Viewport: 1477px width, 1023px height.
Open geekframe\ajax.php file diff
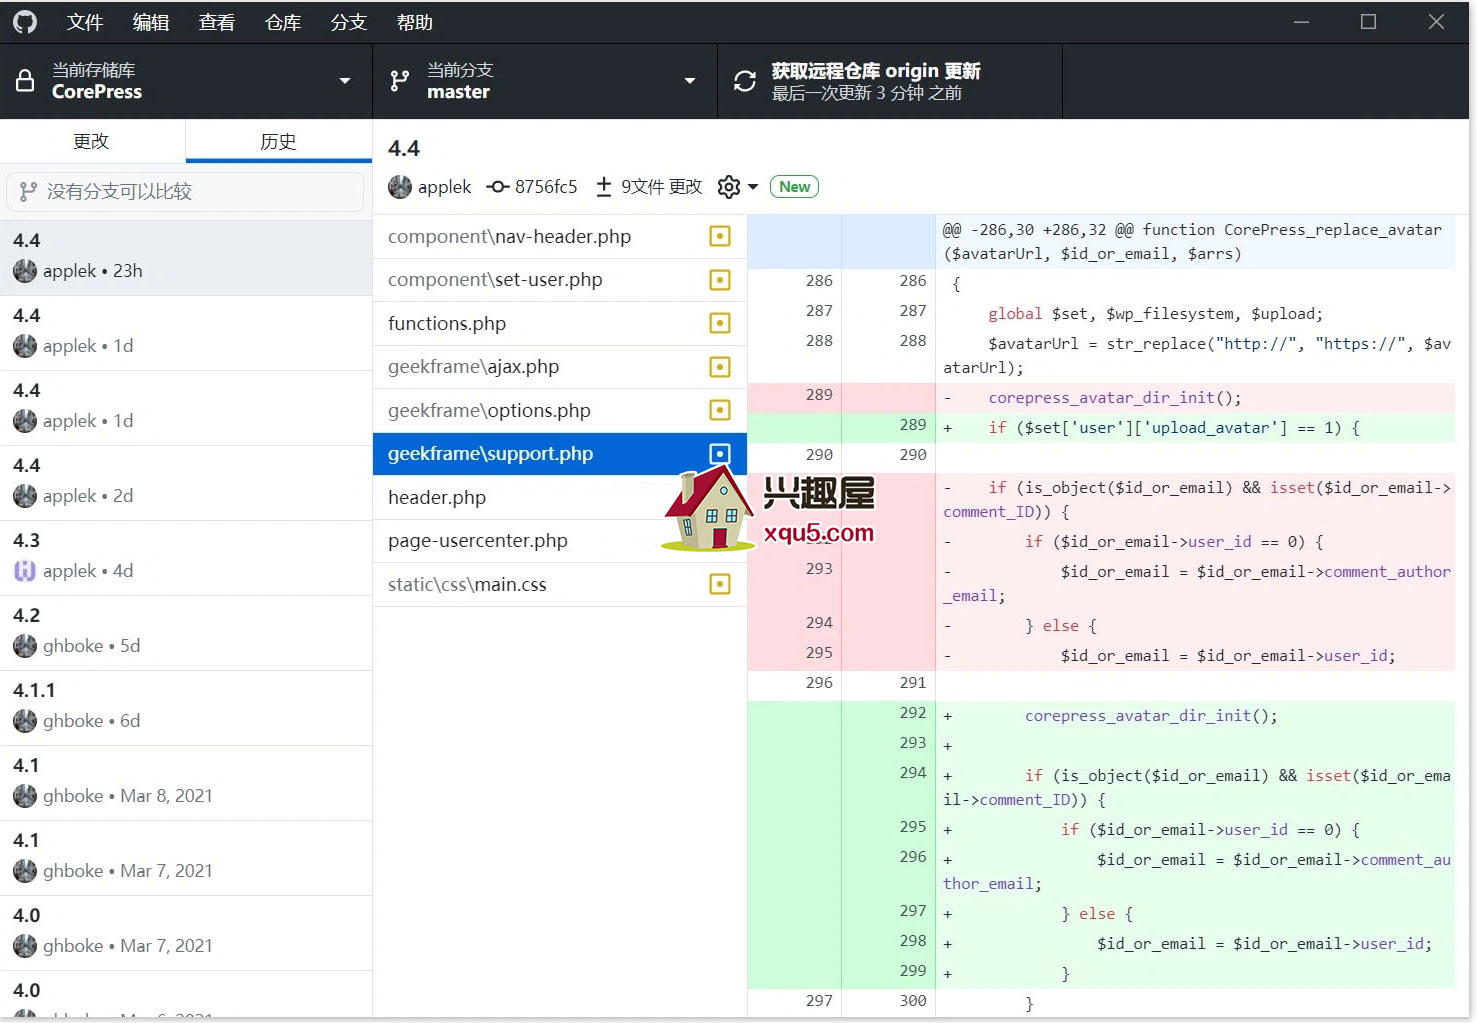(560, 367)
